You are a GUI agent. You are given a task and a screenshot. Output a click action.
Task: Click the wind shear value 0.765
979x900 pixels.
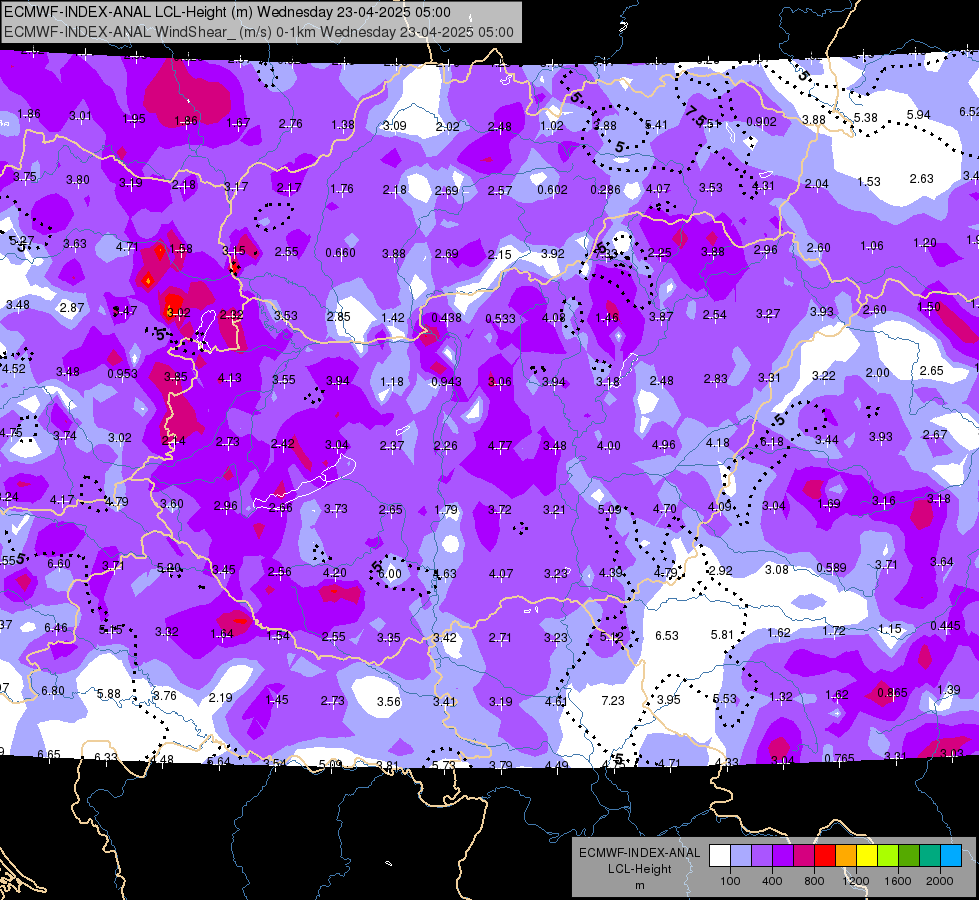(x=839, y=758)
